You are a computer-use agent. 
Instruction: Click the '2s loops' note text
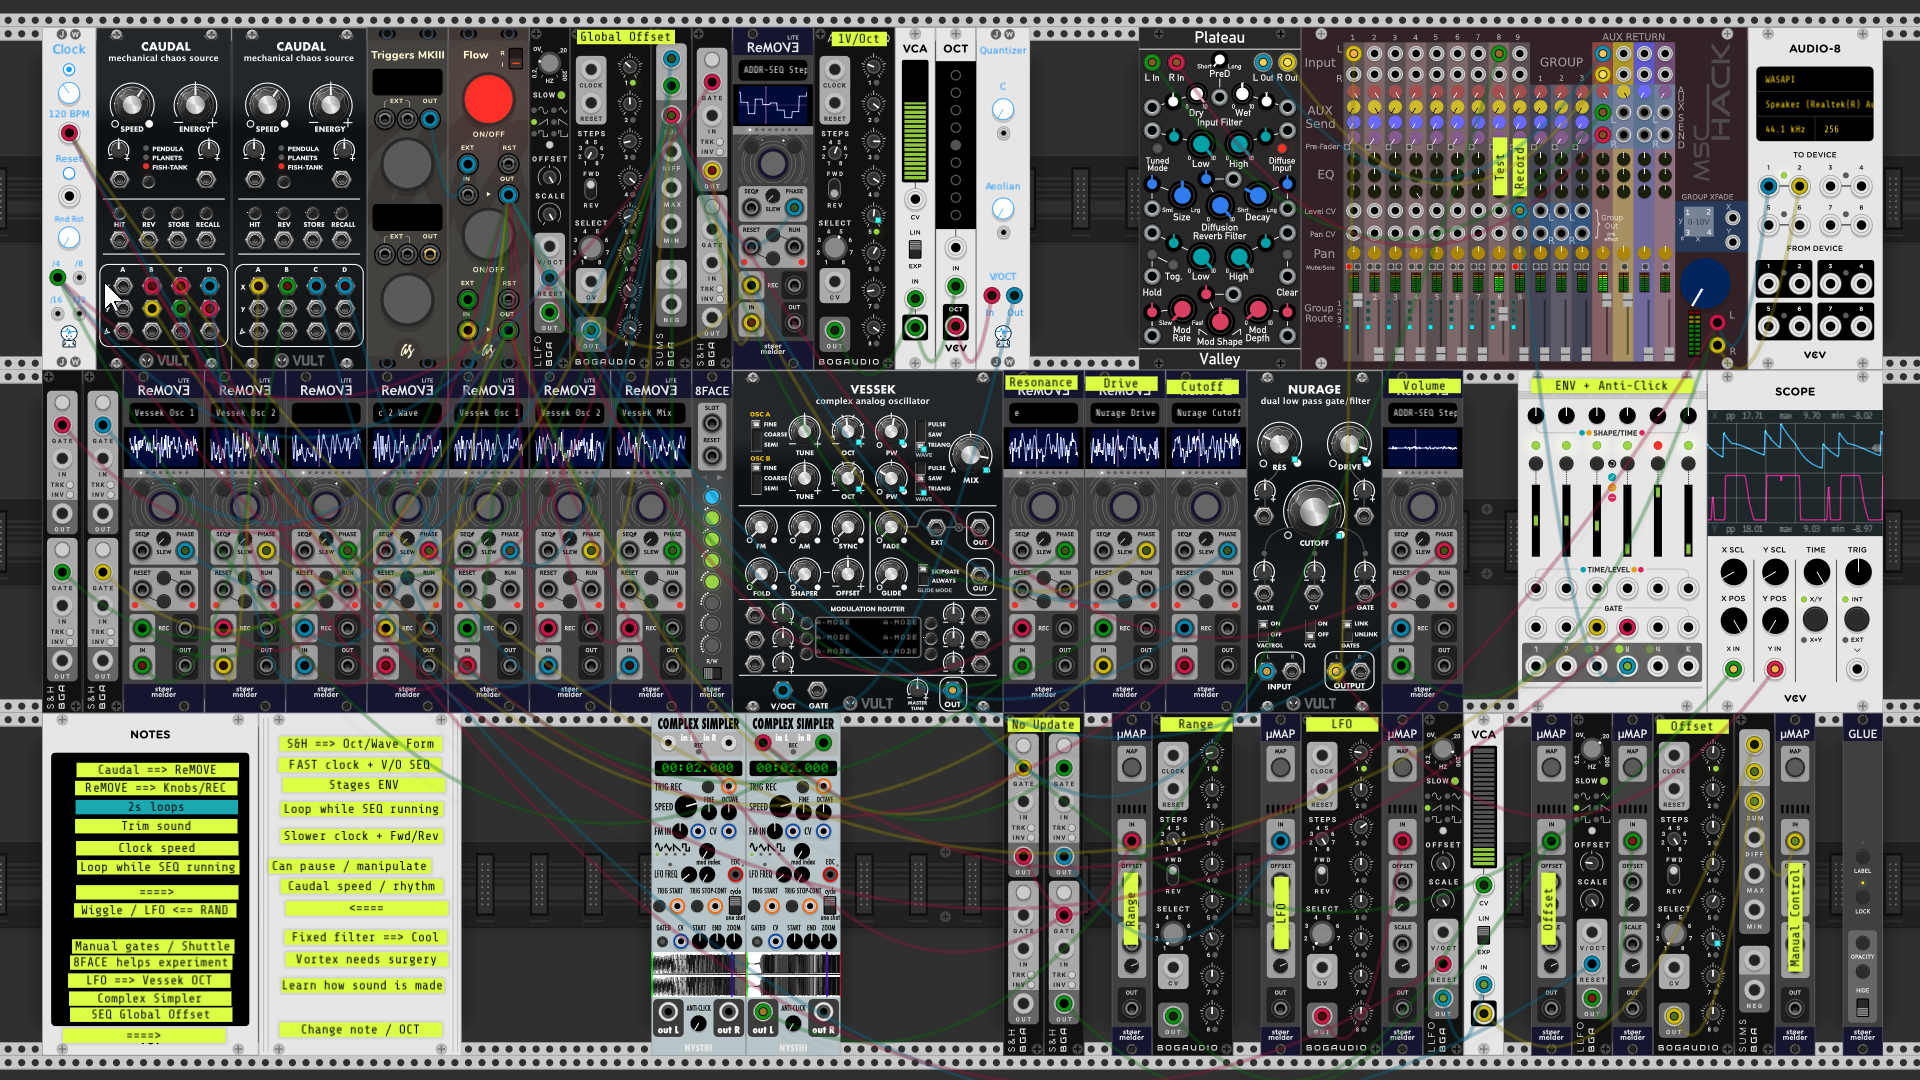coord(156,807)
